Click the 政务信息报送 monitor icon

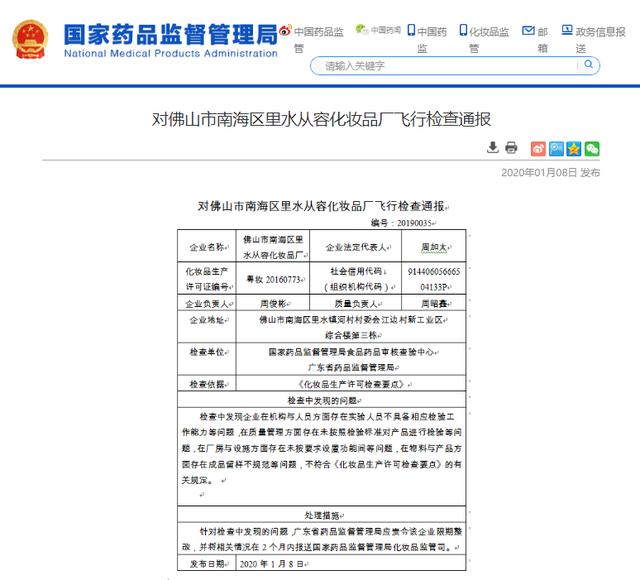pyautogui.click(x=567, y=30)
